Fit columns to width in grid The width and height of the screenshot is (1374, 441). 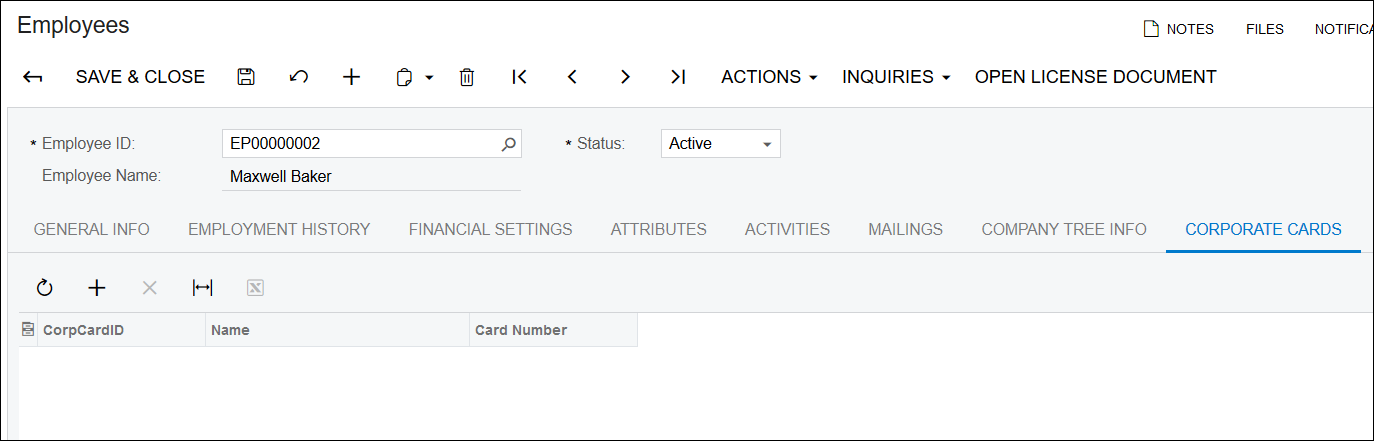point(202,288)
